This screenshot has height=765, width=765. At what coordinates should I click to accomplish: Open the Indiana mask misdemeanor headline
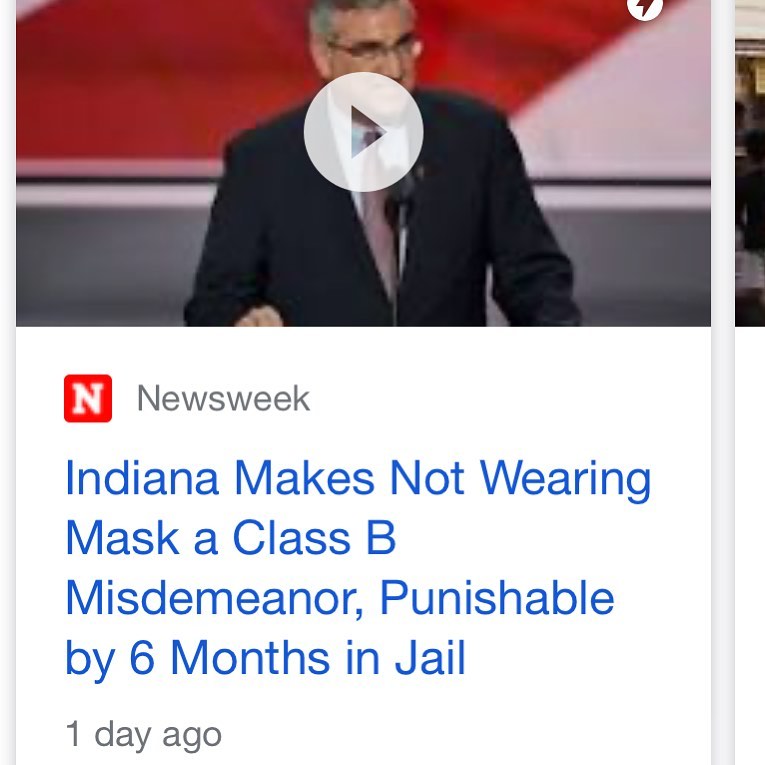coord(358,568)
